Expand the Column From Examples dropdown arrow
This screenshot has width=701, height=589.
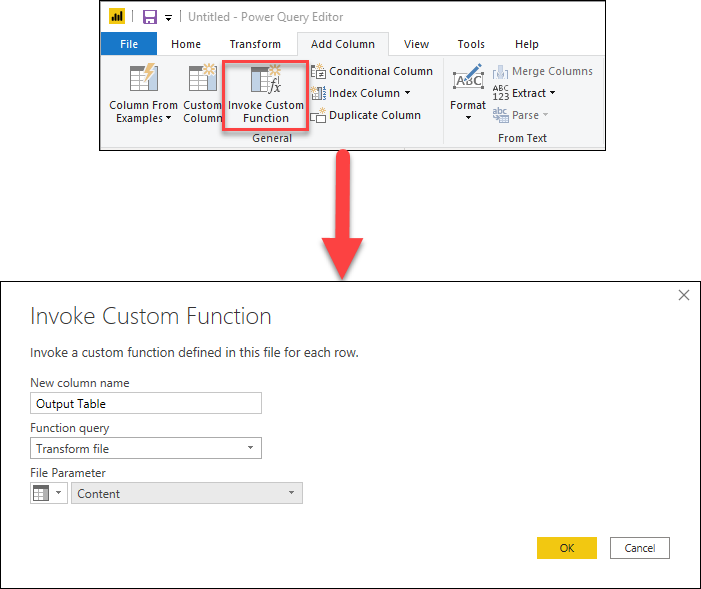pos(169,118)
